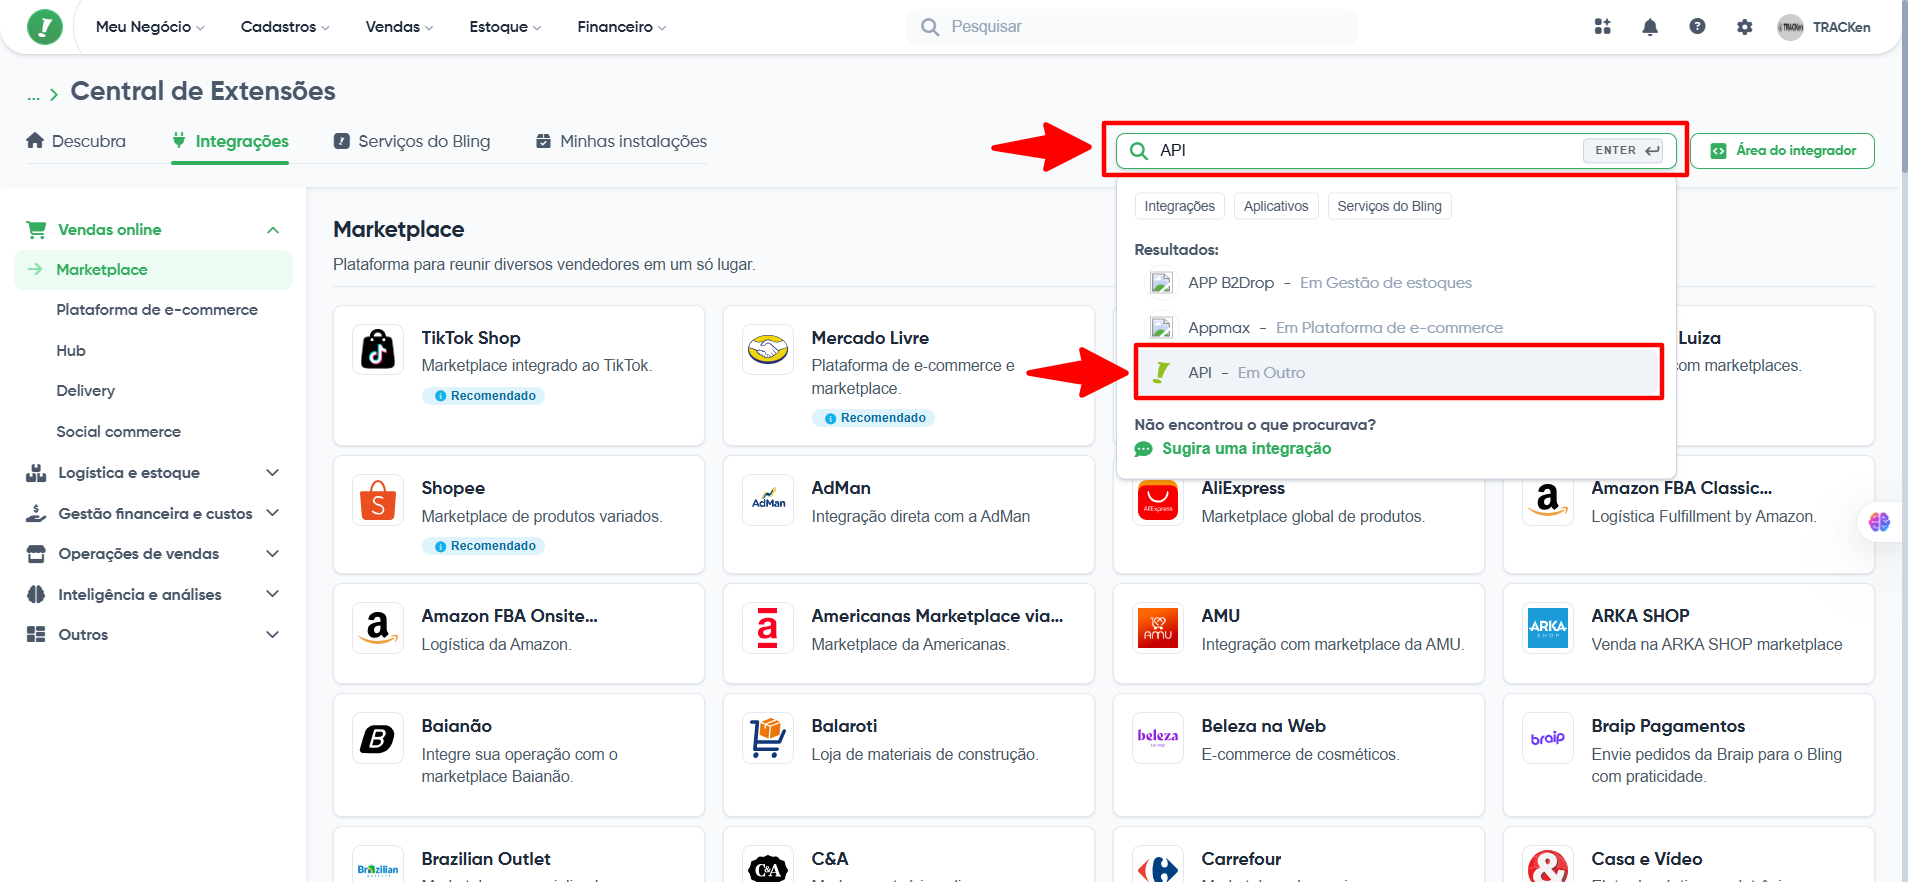Image resolution: width=1908 pixels, height=882 pixels.
Task: Click the Baianão logo
Action: tap(378, 738)
